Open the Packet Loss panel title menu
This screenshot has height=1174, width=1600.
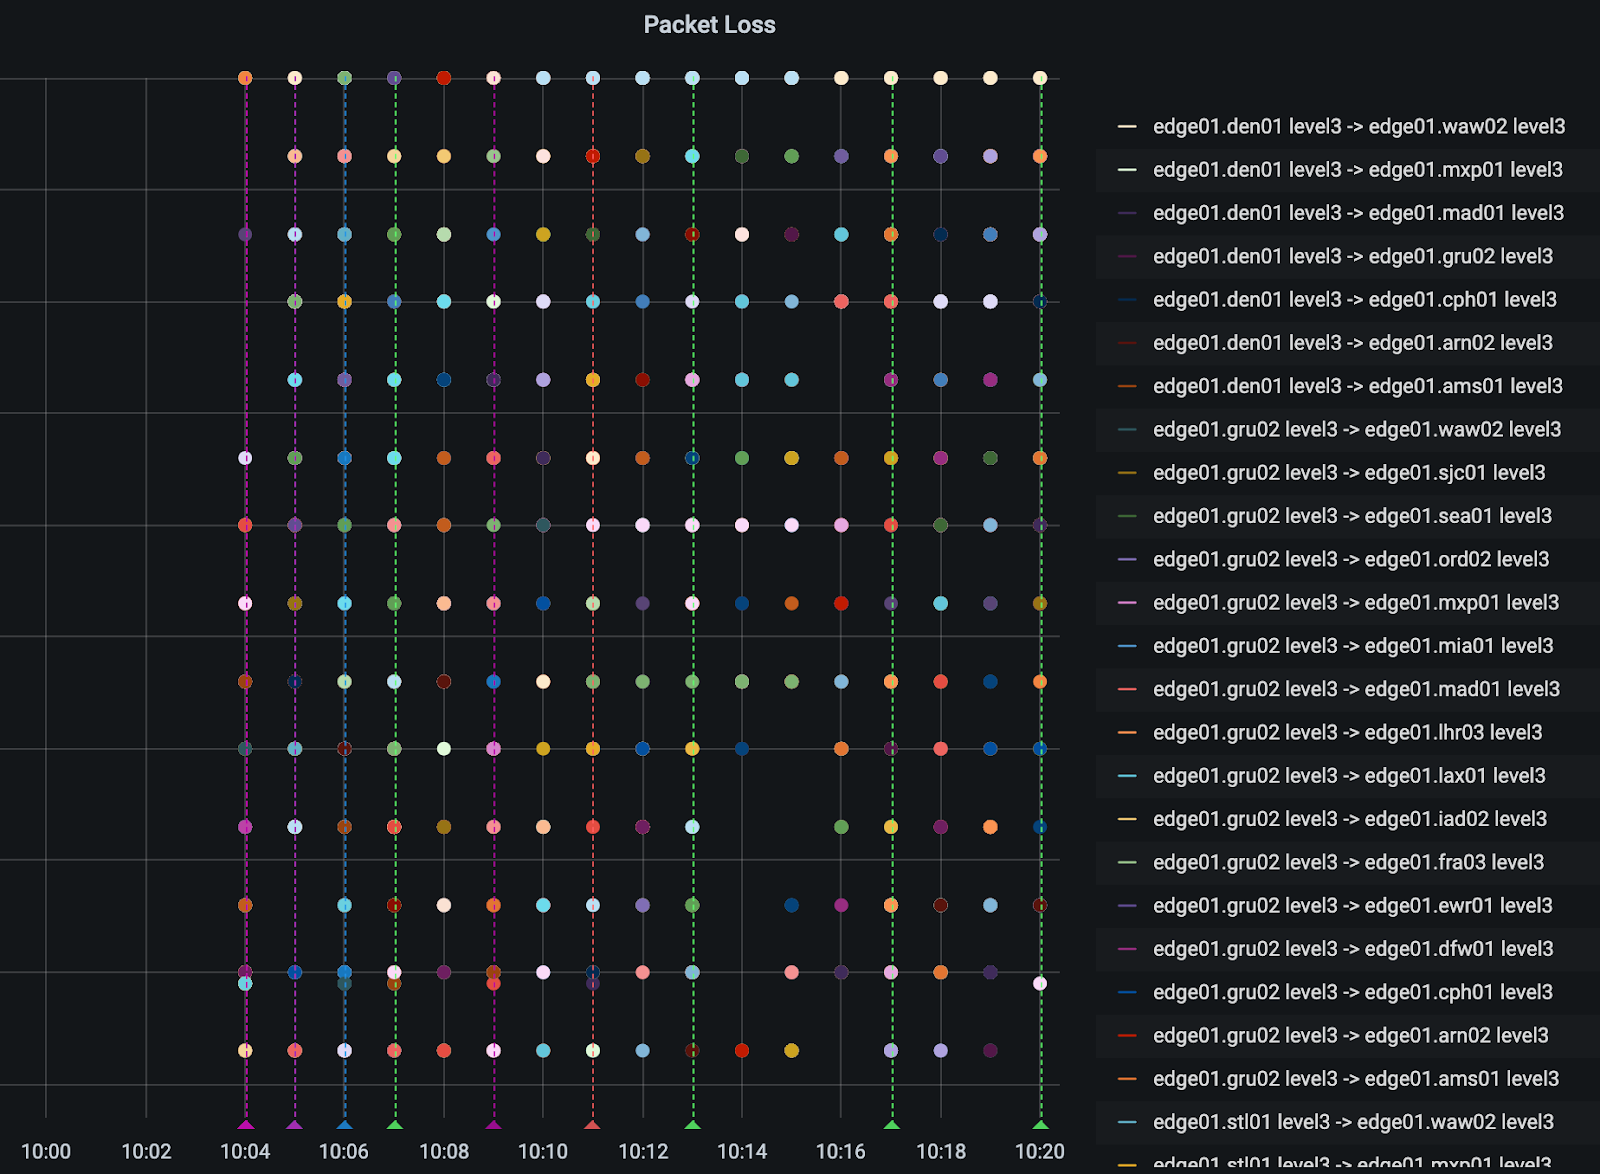tap(709, 25)
